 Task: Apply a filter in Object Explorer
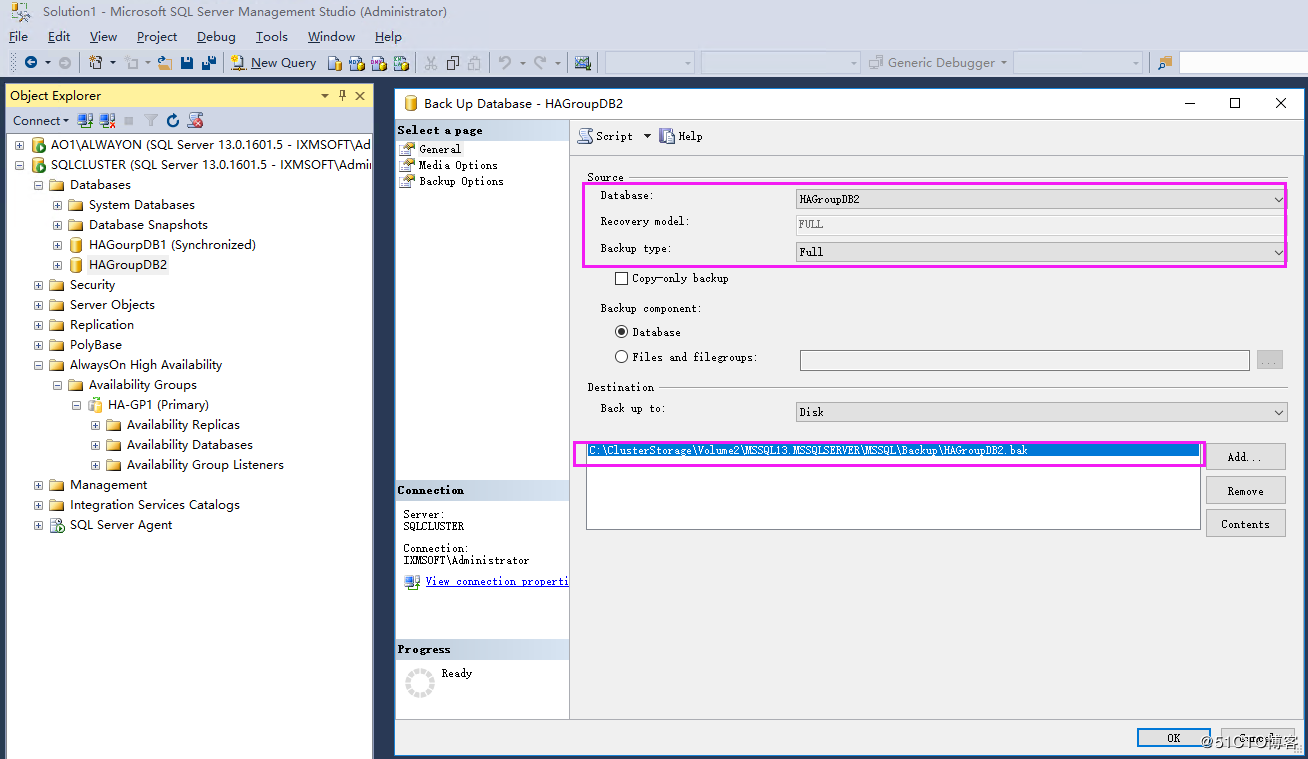tap(150, 119)
